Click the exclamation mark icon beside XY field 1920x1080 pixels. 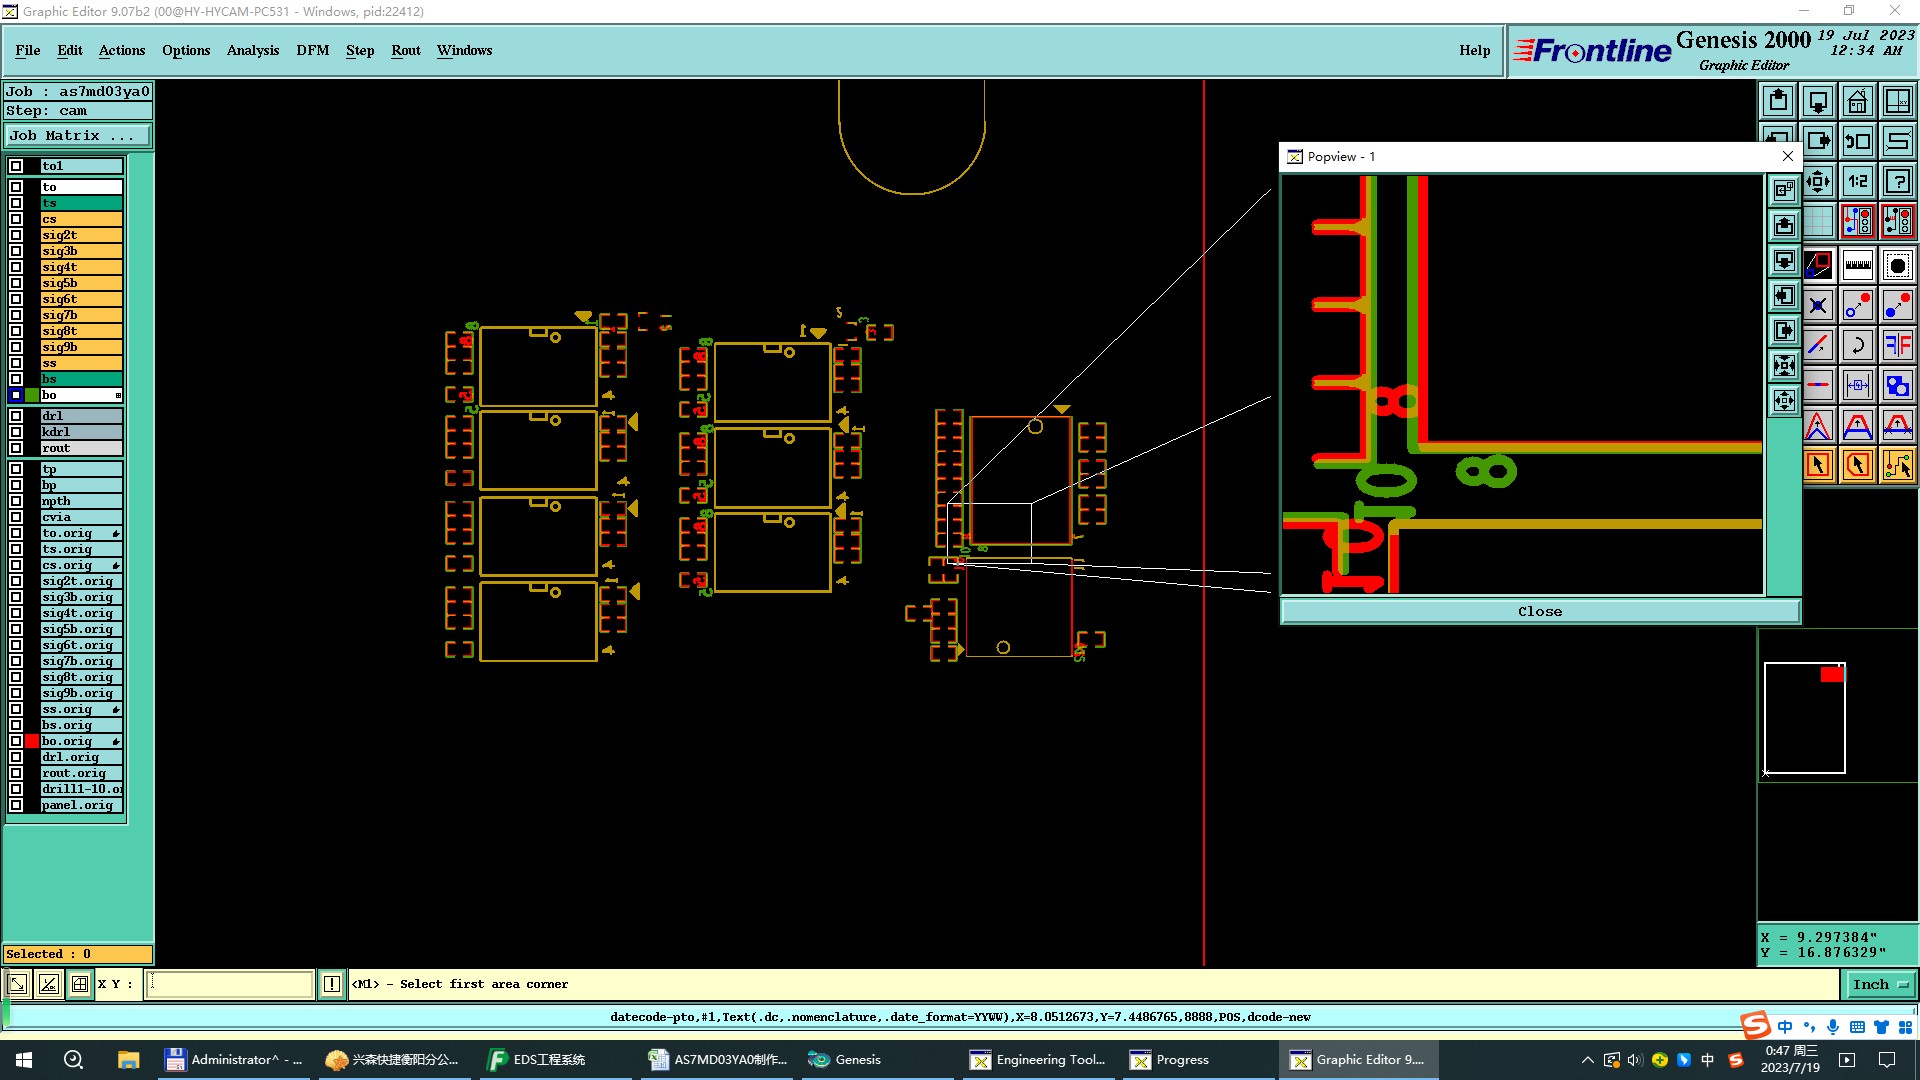click(332, 984)
